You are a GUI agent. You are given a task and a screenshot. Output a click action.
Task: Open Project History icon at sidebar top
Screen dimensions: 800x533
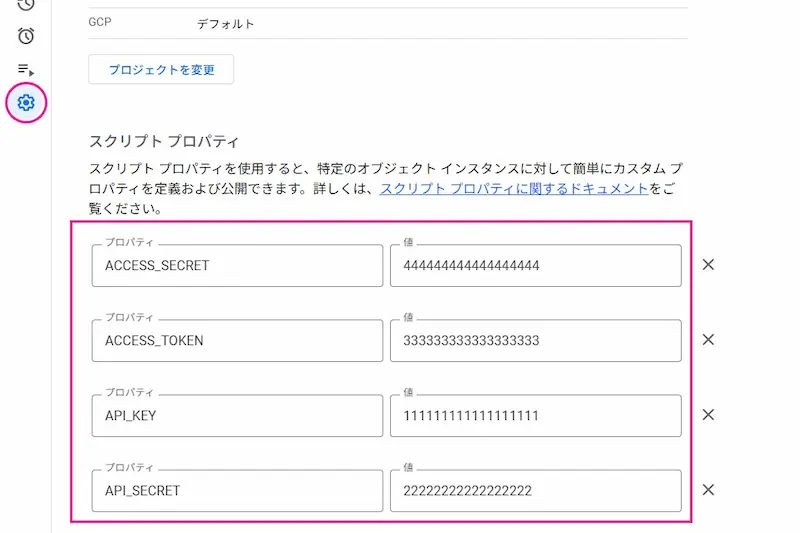coord(26,5)
